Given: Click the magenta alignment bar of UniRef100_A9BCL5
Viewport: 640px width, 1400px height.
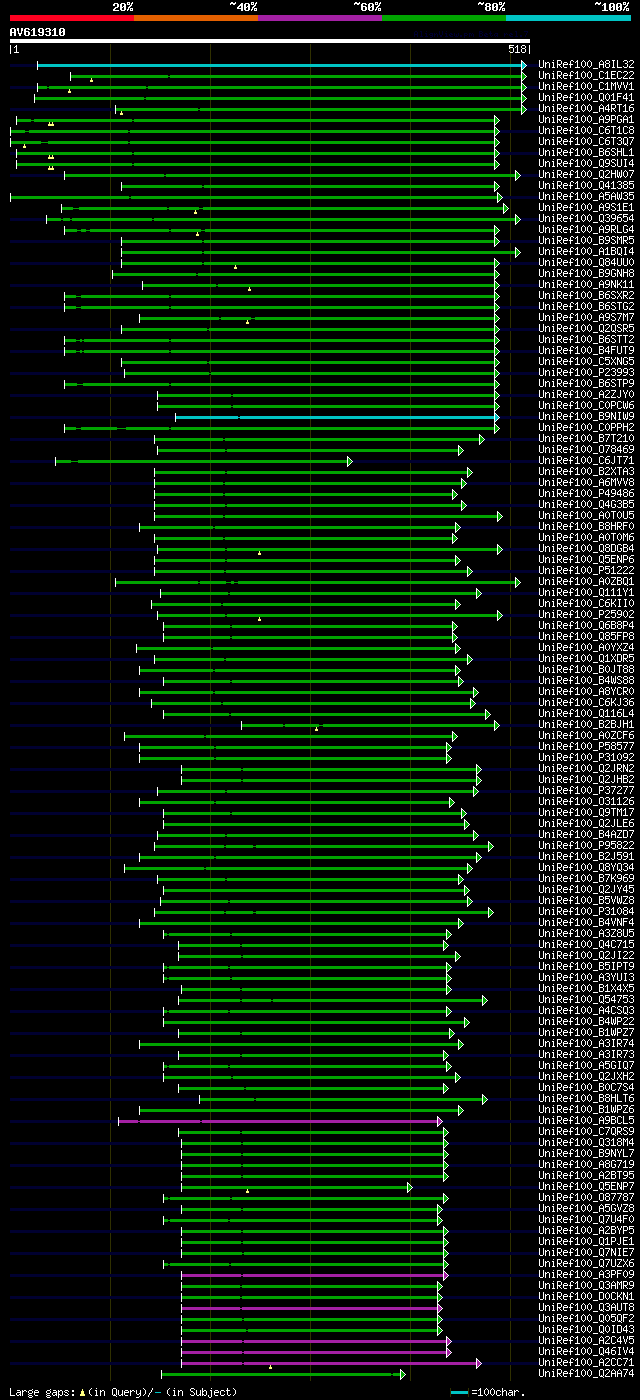Looking at the screenshot, I should tap(278, 1121).
